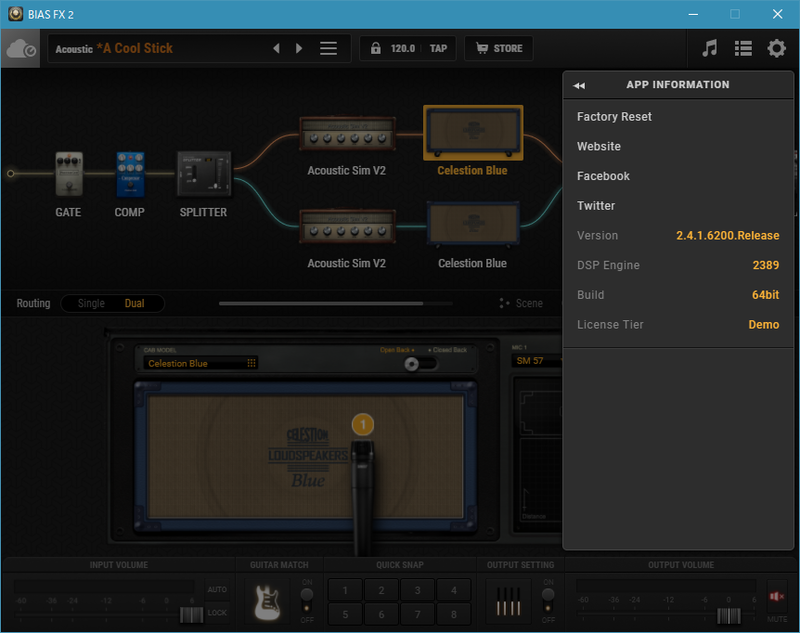The height and width of the screenshot is (633, 800).
Task: Select Quick Snap slot 3
Action: 417,590
